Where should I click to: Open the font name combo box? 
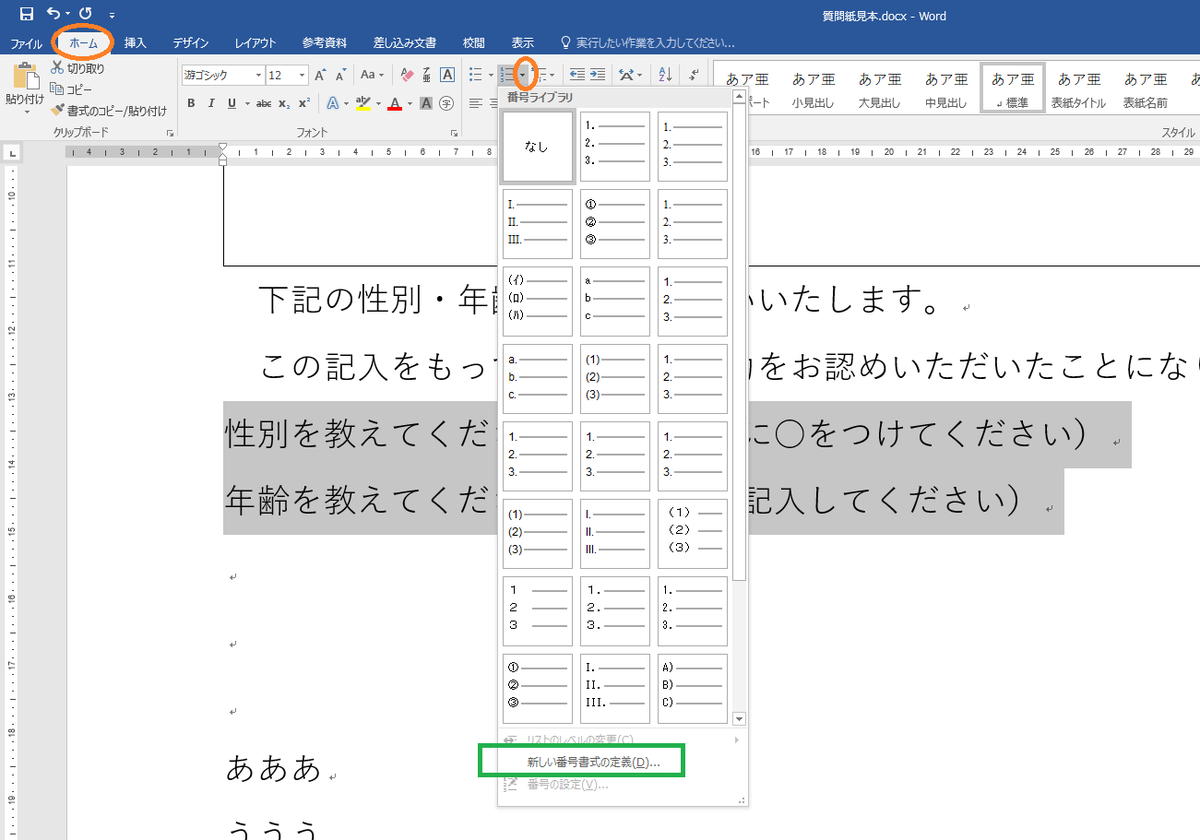pos(223,75)
